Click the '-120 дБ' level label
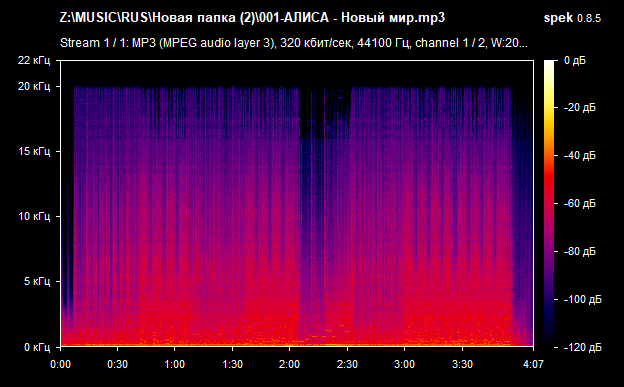Screen dimensions: 624x387 (583, 347)
